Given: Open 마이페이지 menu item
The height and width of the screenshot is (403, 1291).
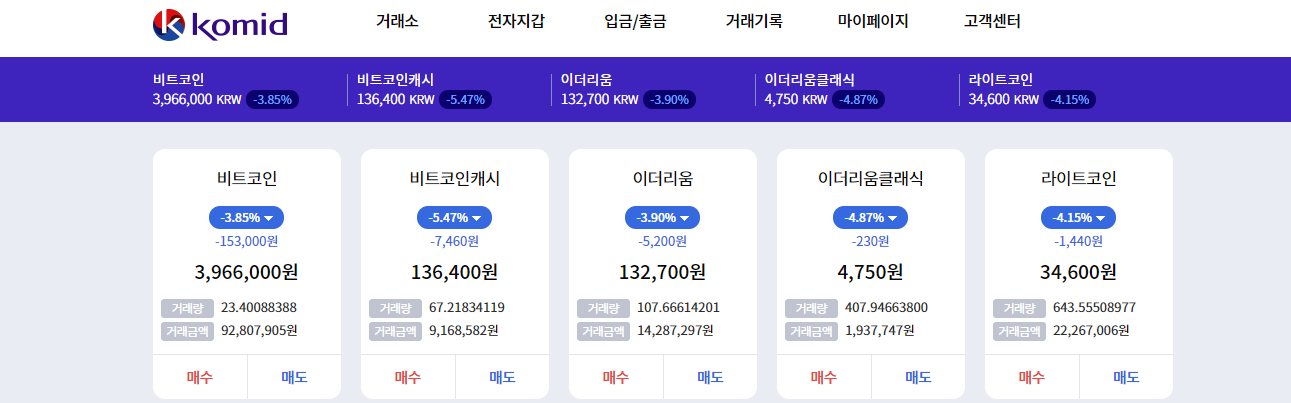Looking at the screenshot, I should (873, 21).
